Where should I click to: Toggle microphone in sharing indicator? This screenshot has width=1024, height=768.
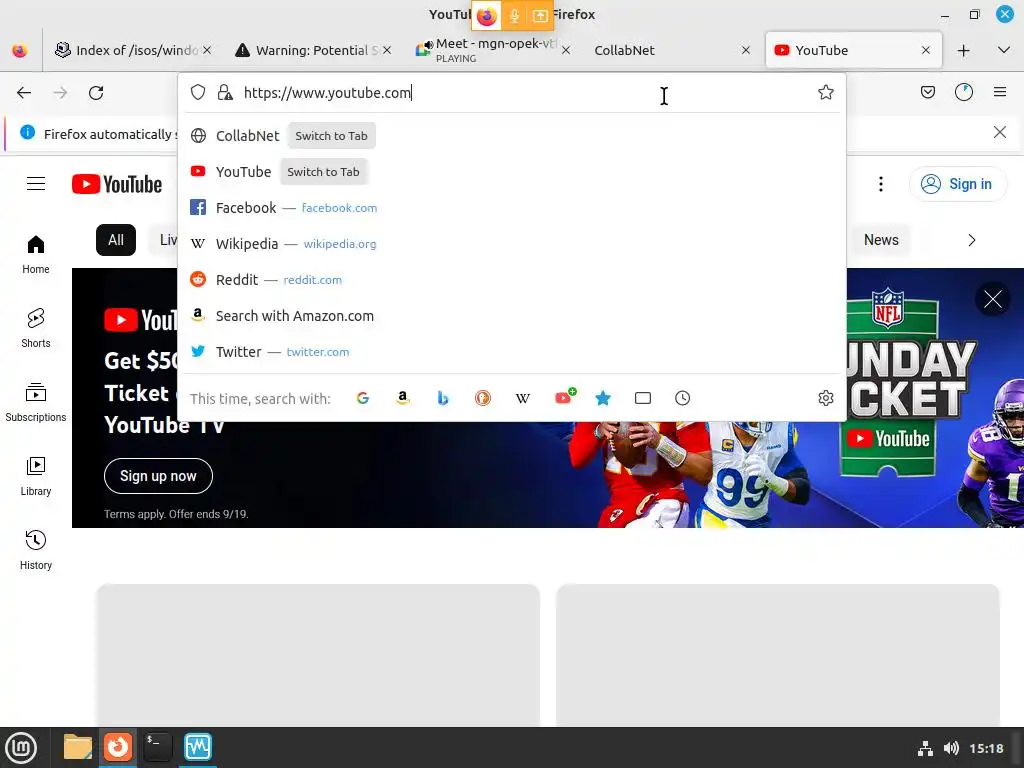(514, 16)
